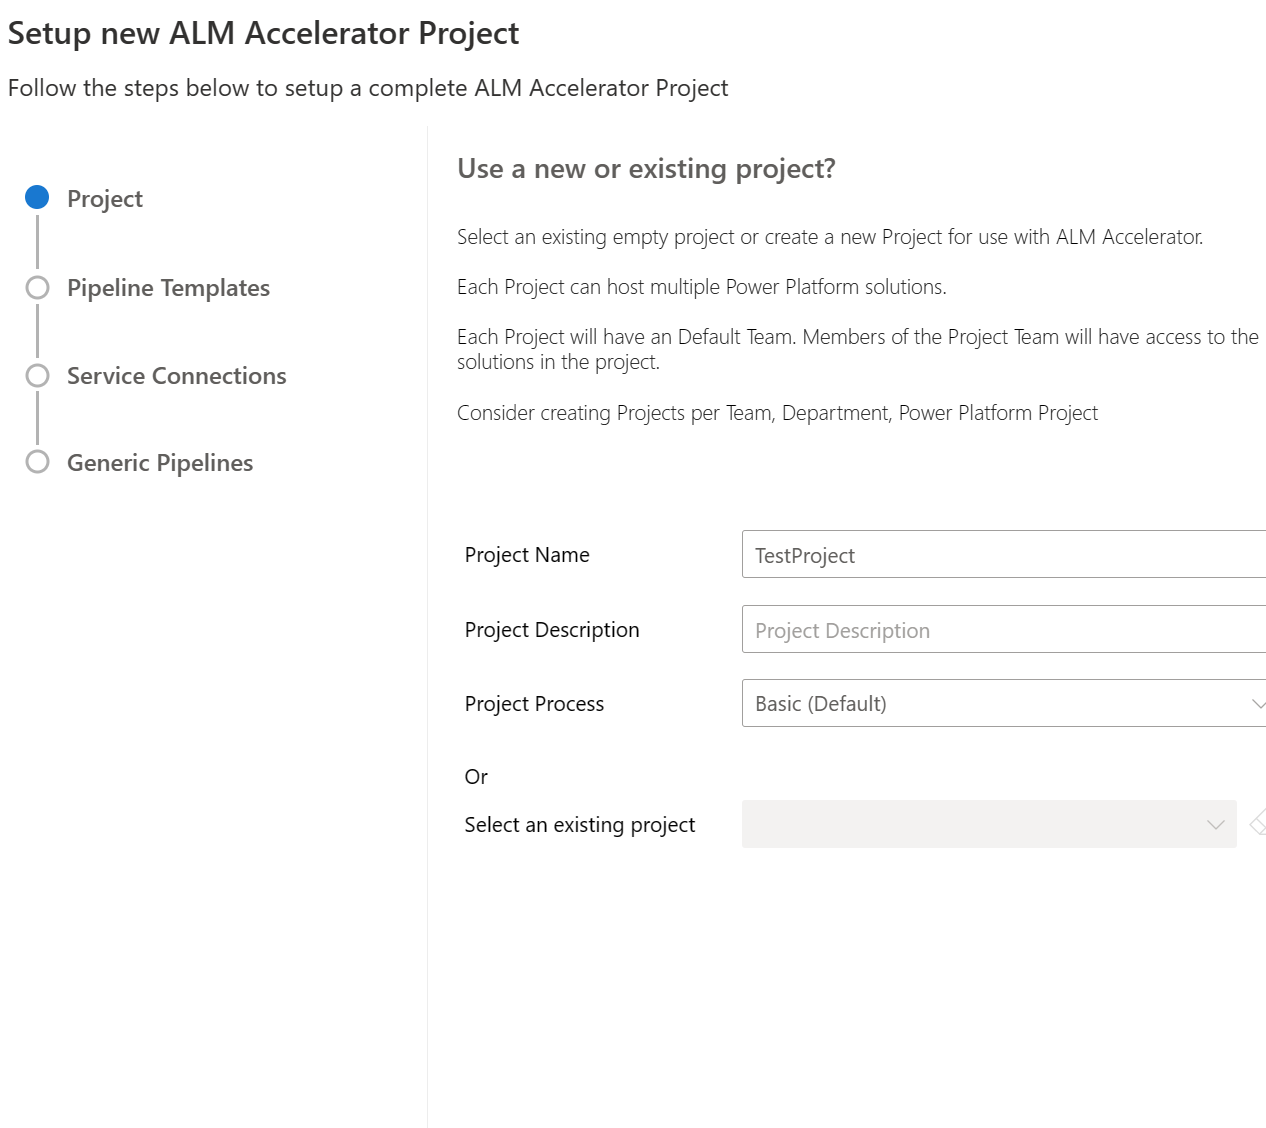This screenshot has height=1128, width=1266.
Task: Open the Service Connections step label
Action: pos(176,376)
